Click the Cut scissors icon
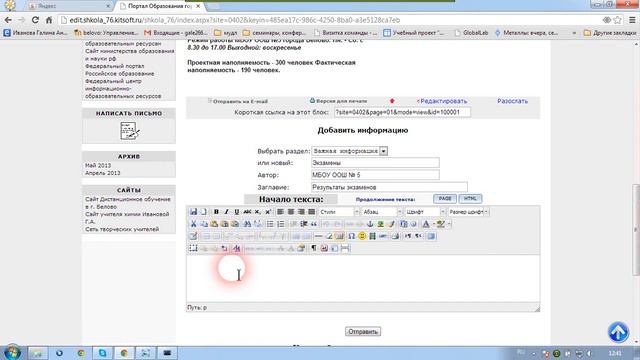This screenshot has width=640, height=360. point(193,224)
